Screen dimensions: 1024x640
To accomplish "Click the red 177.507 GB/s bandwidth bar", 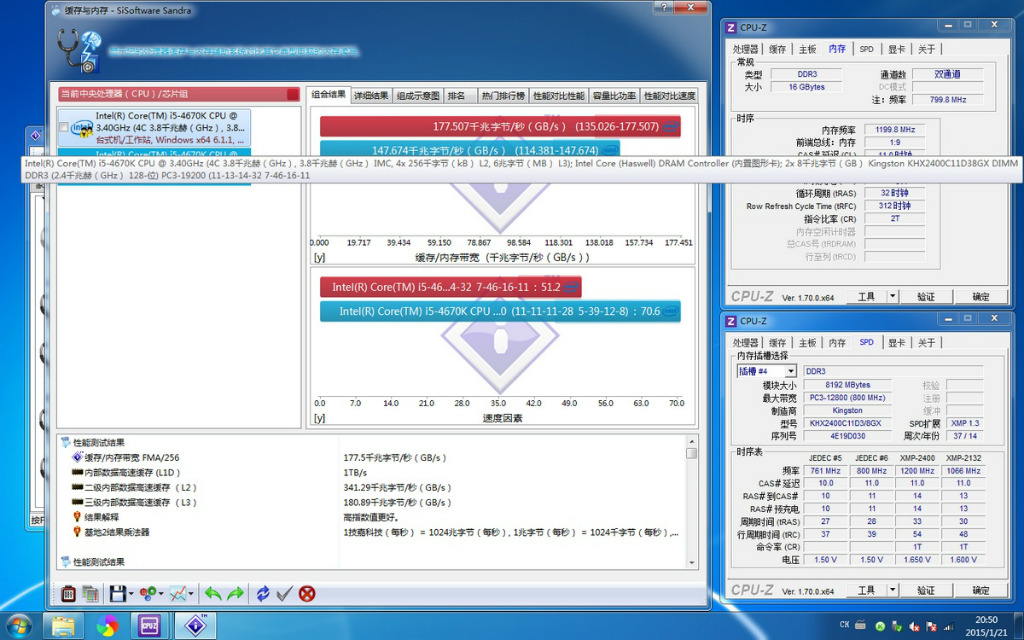I will [500, 126].
